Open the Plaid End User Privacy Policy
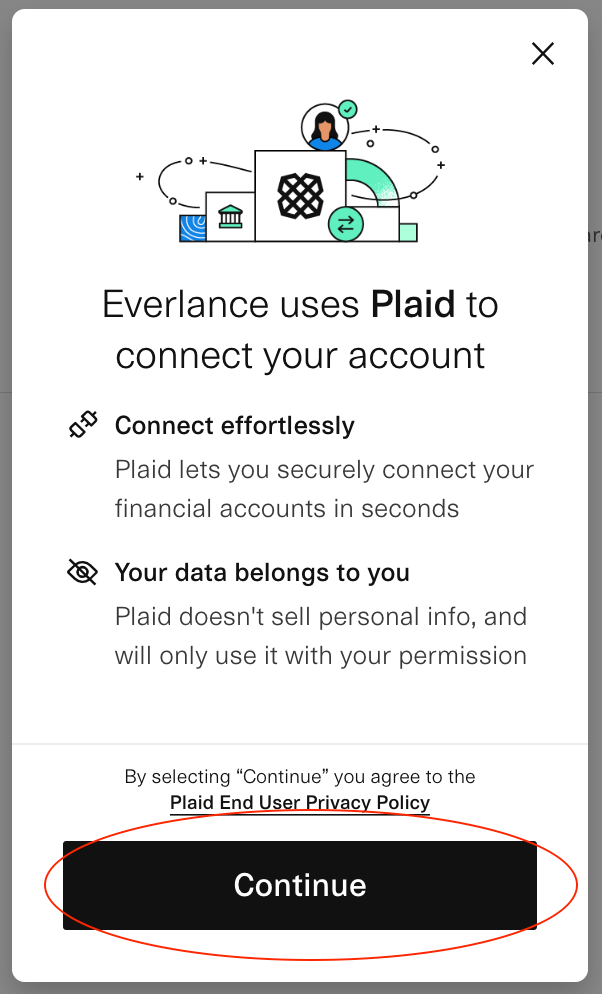Viewport: 602px width, 994px height. coord(300,802)
